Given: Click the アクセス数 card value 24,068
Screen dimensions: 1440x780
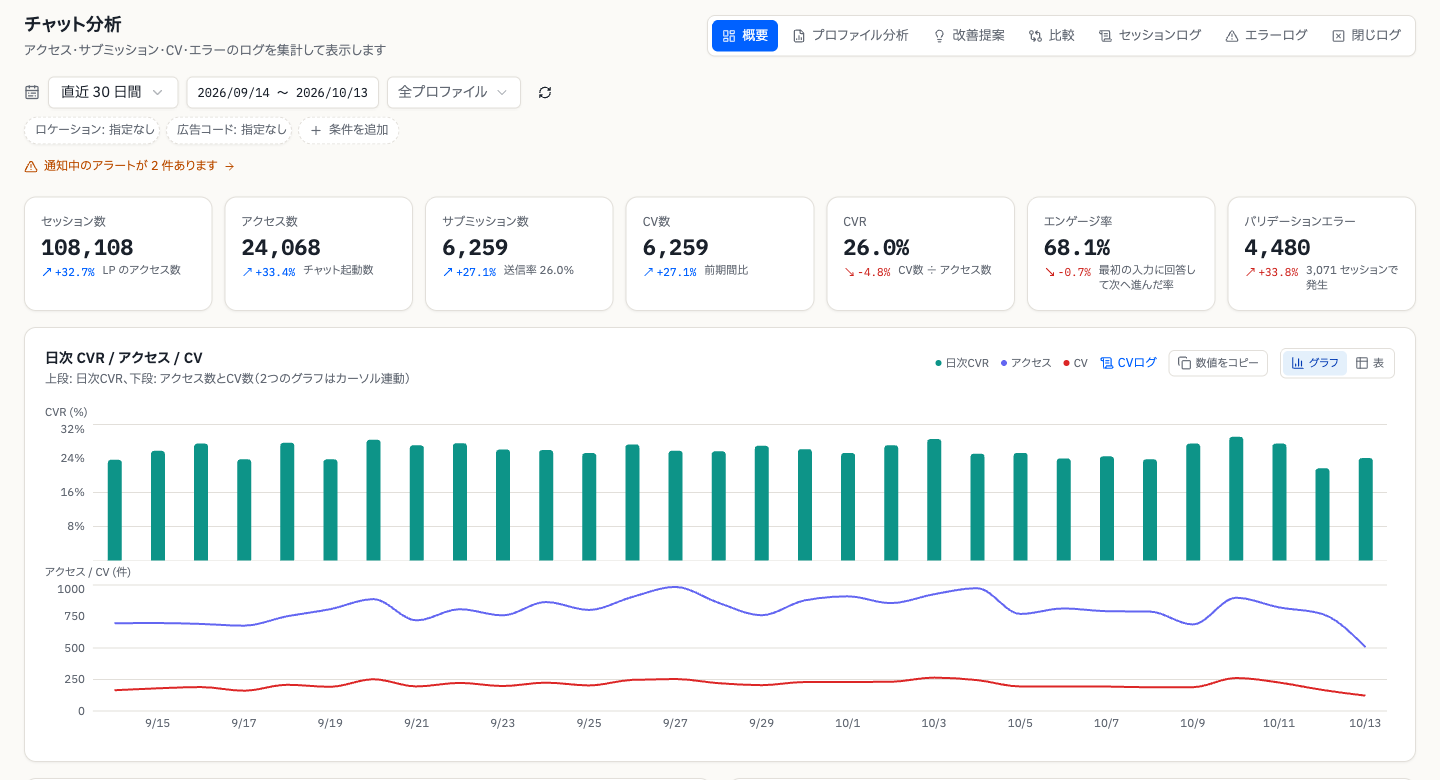Looking at the screenshot, I should pyautogui.click(x=281, y=248).
